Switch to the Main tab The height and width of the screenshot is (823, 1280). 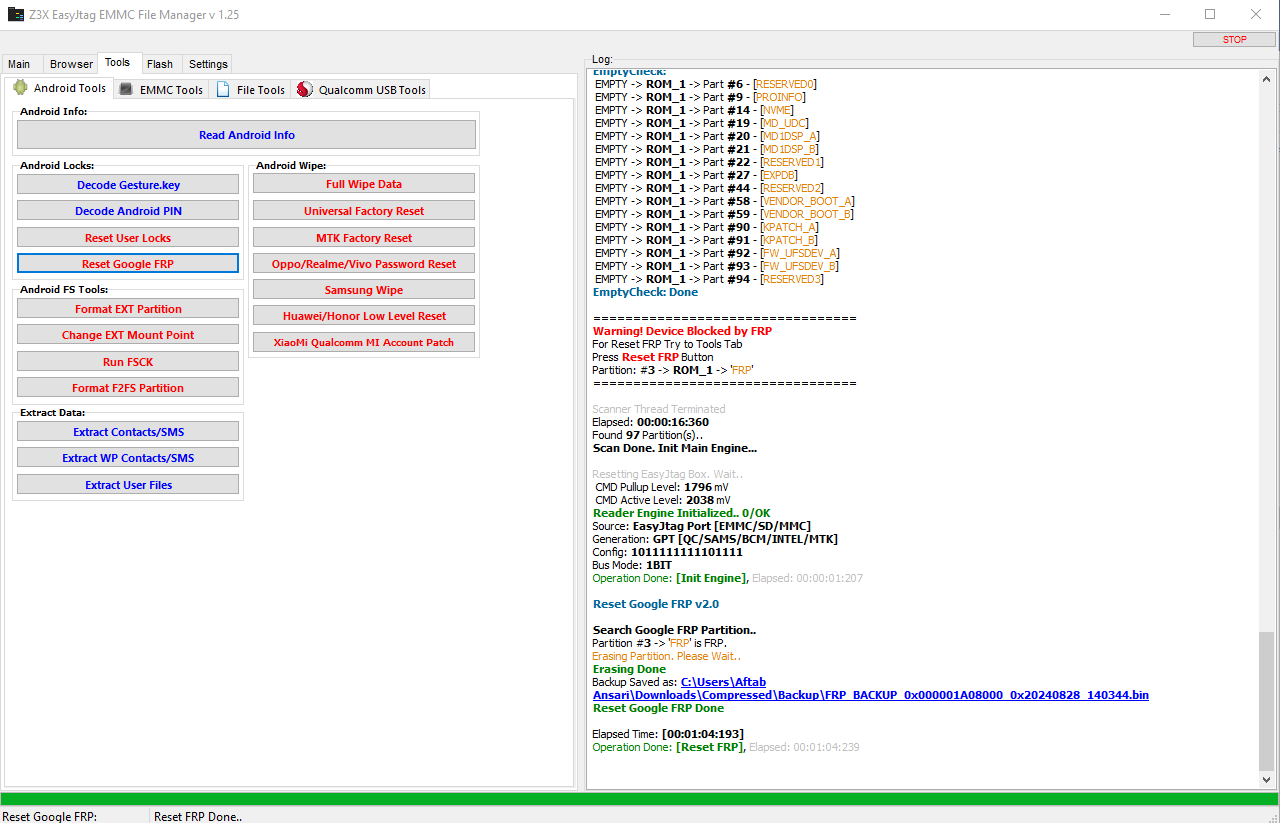[x=19, y=64]
